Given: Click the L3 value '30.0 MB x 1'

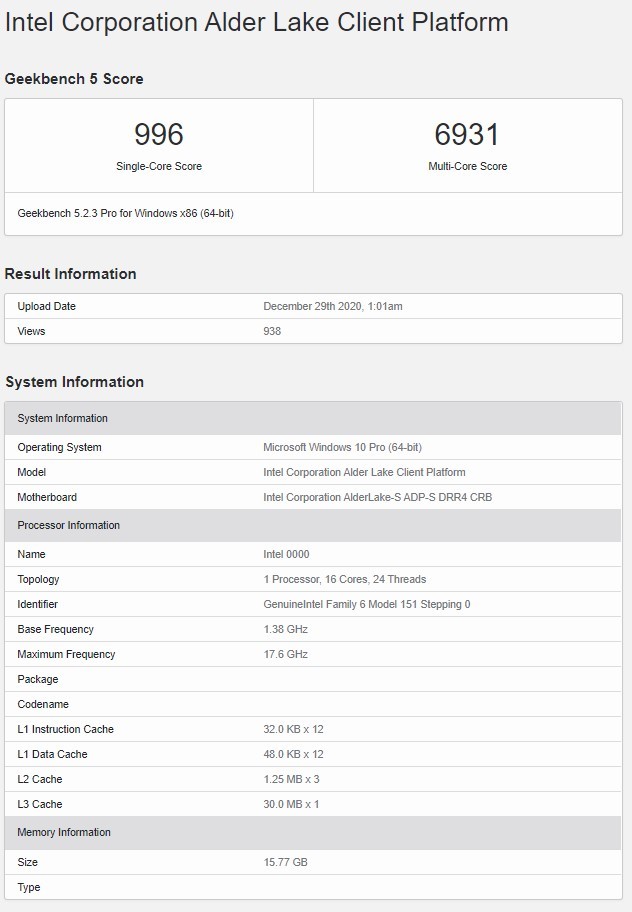Looking at the screenshot, I should point(291,804).
